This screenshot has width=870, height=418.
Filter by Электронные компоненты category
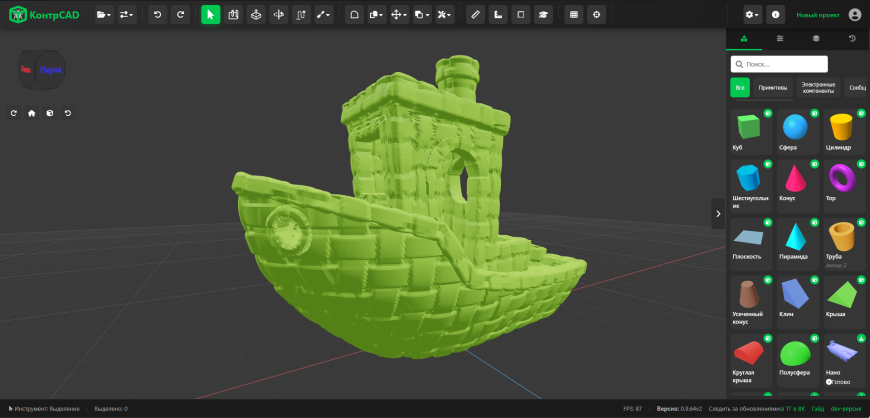coord(818,88)
